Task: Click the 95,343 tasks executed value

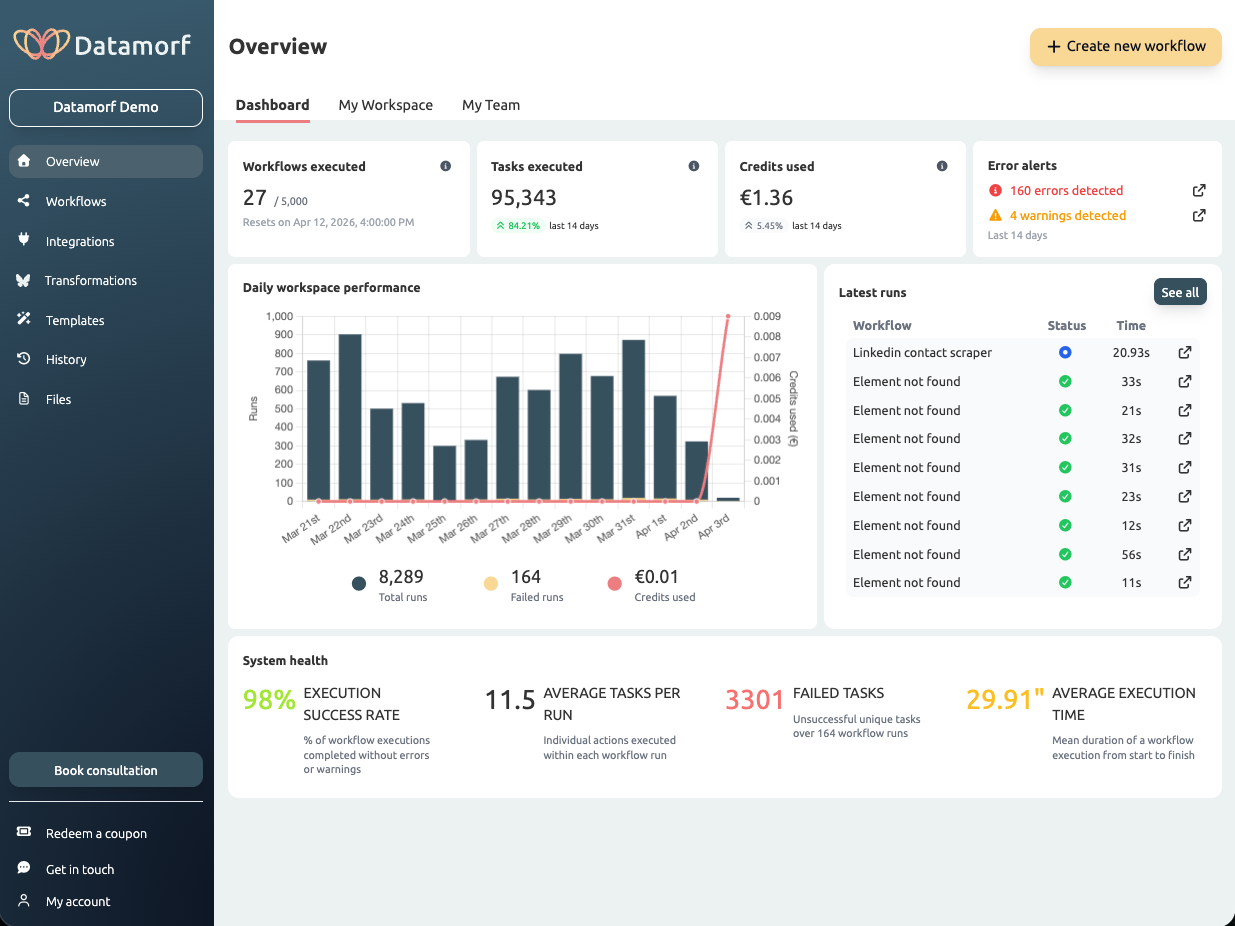Action: click(x=524, y=198)
